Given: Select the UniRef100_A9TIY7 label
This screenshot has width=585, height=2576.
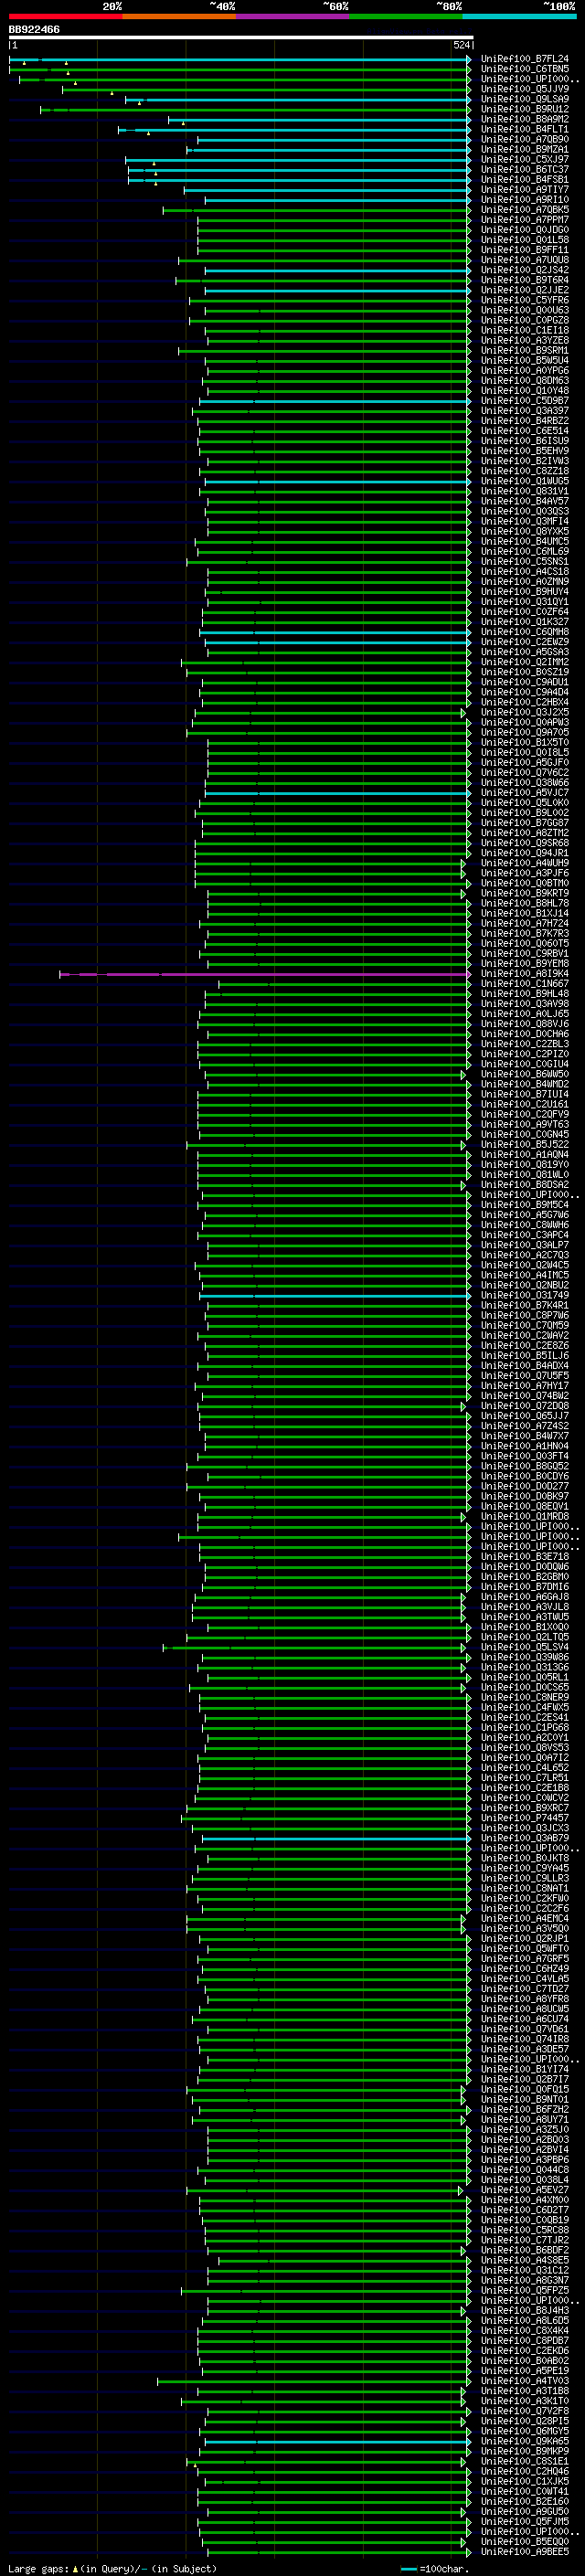Looking at the screenshot, I should pos(524,190).
